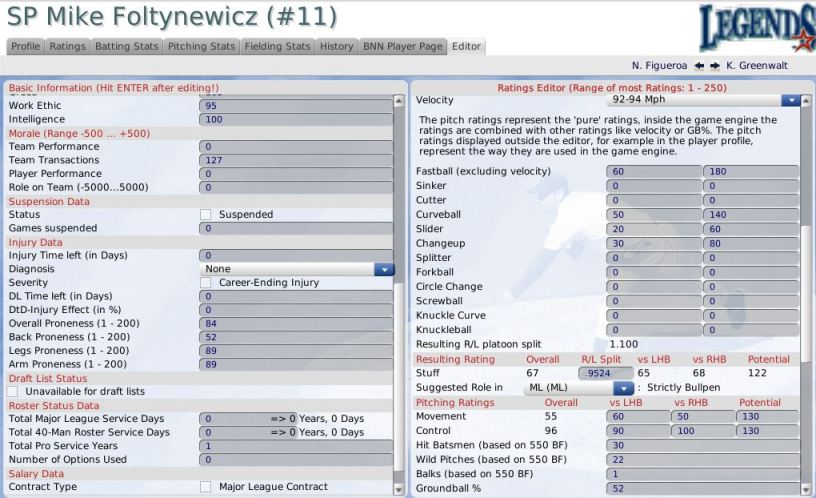Viewport: 816px width, 498px height.
Task: Click the ratings editor scrollbar thumb
Action: 806,293
